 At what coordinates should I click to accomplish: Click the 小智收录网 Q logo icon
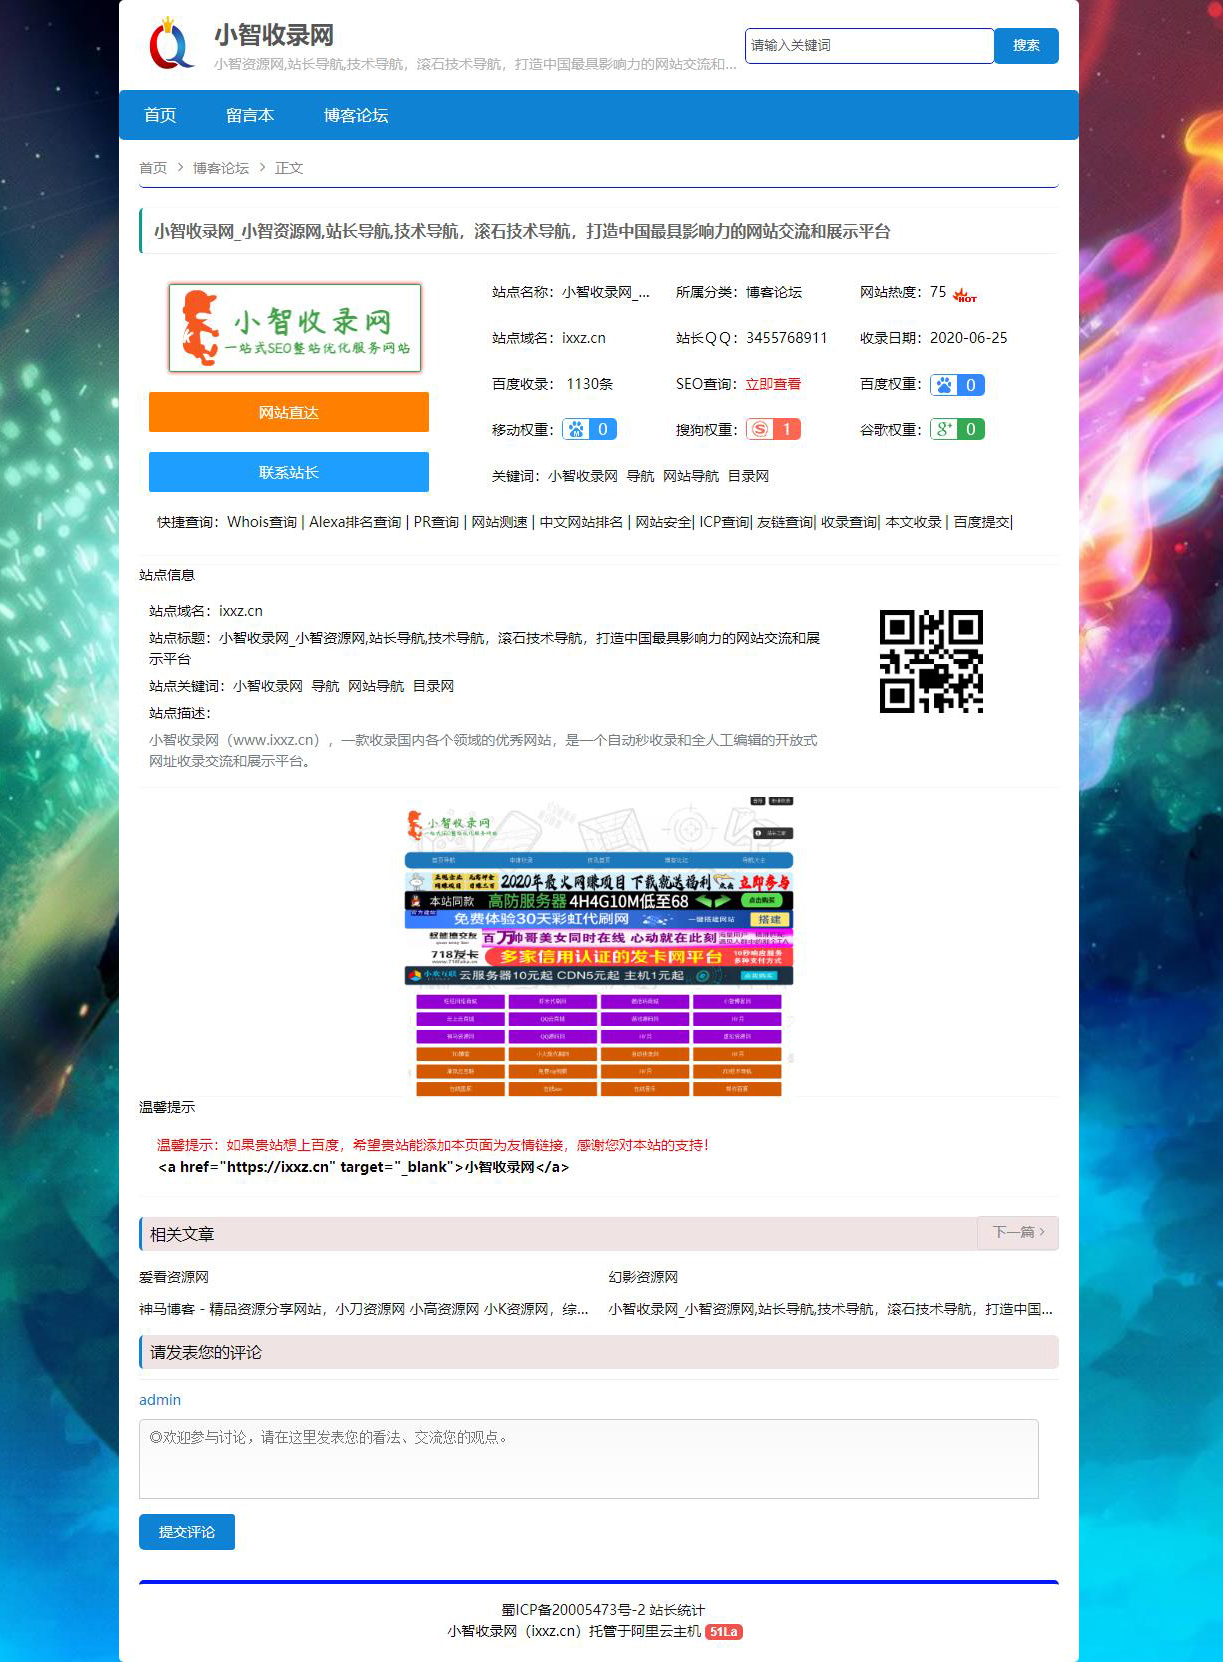click(x=171, y=44)
